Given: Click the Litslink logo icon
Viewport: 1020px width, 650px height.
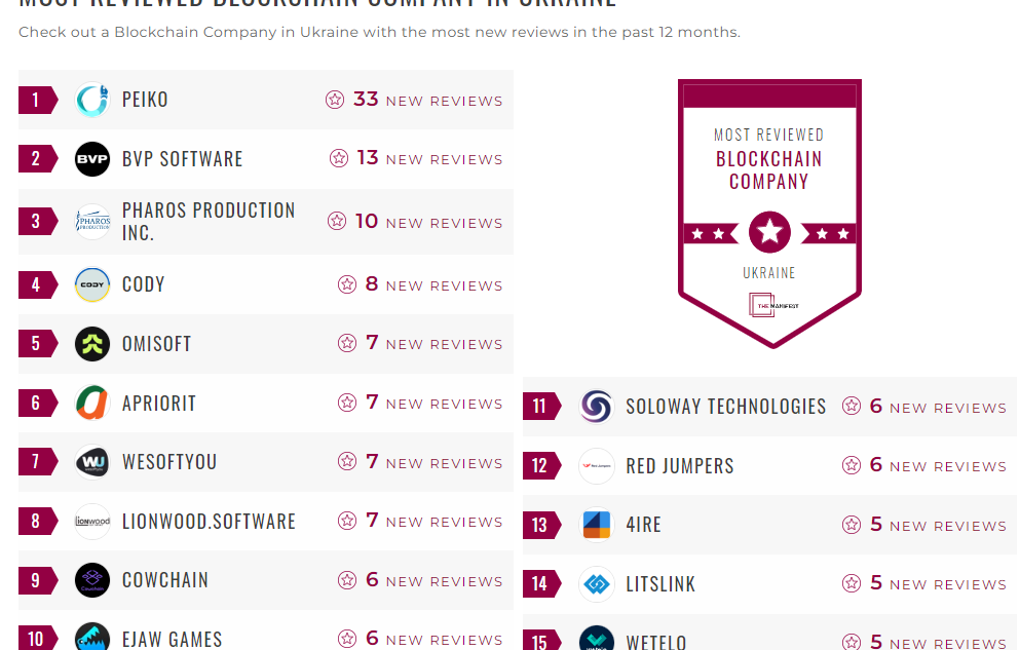Looking at the screenshot, I should tap(597, 584).
